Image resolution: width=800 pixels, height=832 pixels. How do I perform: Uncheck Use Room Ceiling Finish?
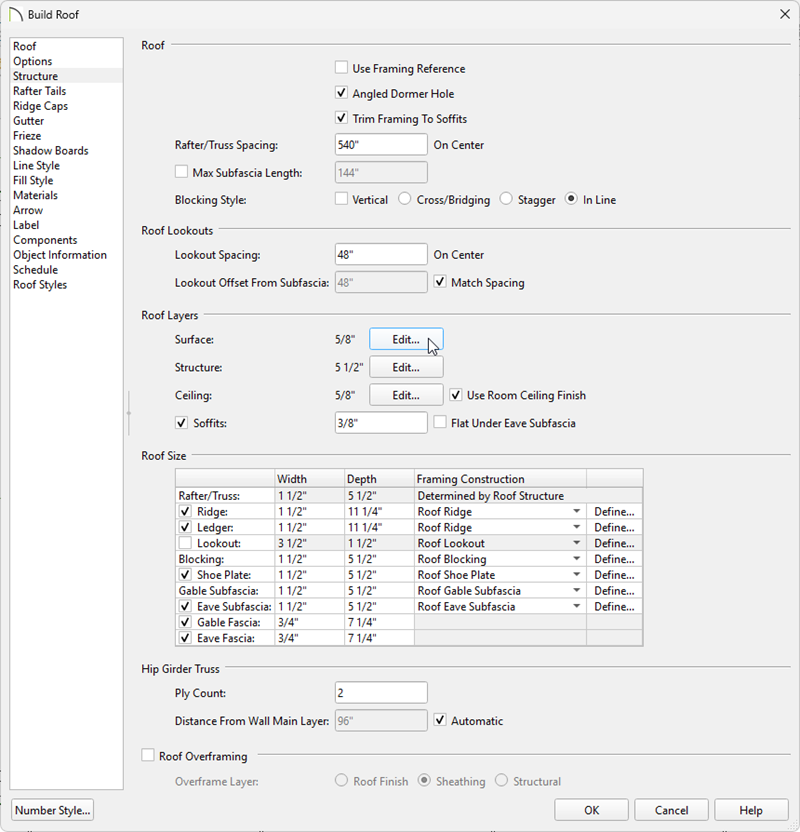[x=456, y=395]
